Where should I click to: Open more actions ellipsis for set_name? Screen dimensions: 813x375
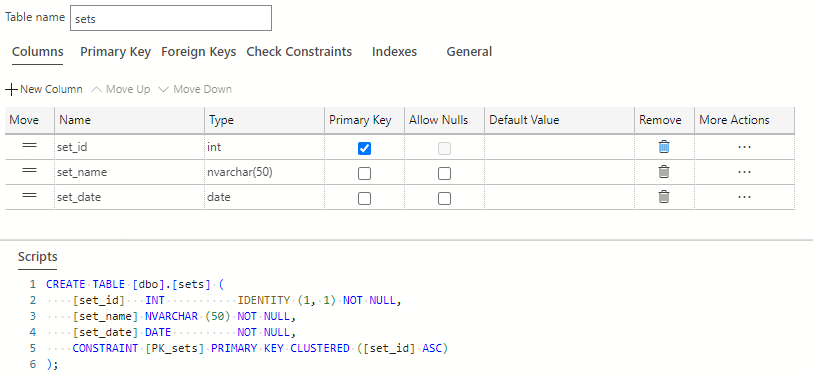pos(744,172)
